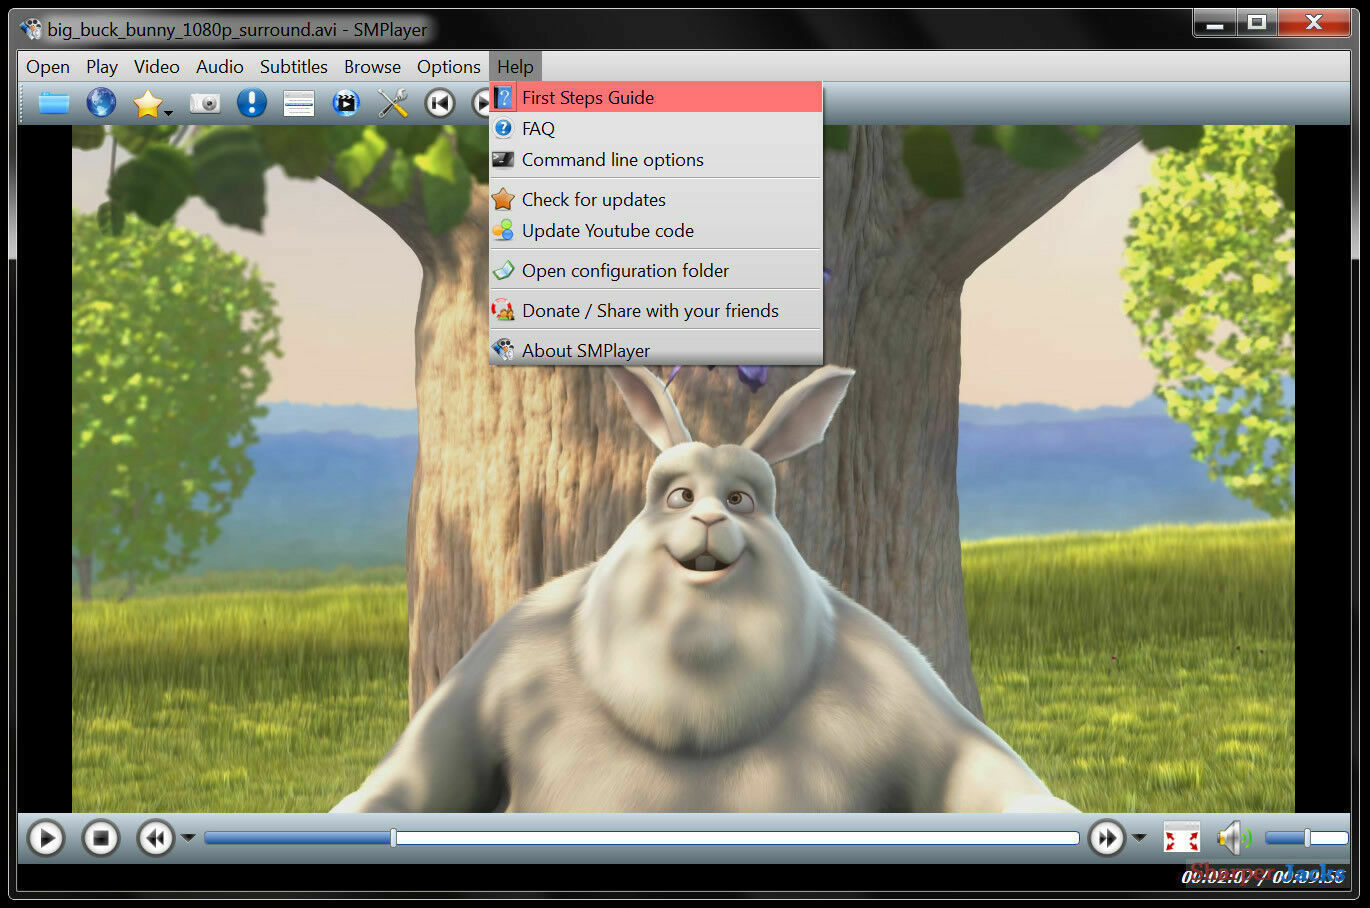Choose Update Youtube code
Image resolution: width=1370 pixels, height=908 pixels.
tap(656, 230)
